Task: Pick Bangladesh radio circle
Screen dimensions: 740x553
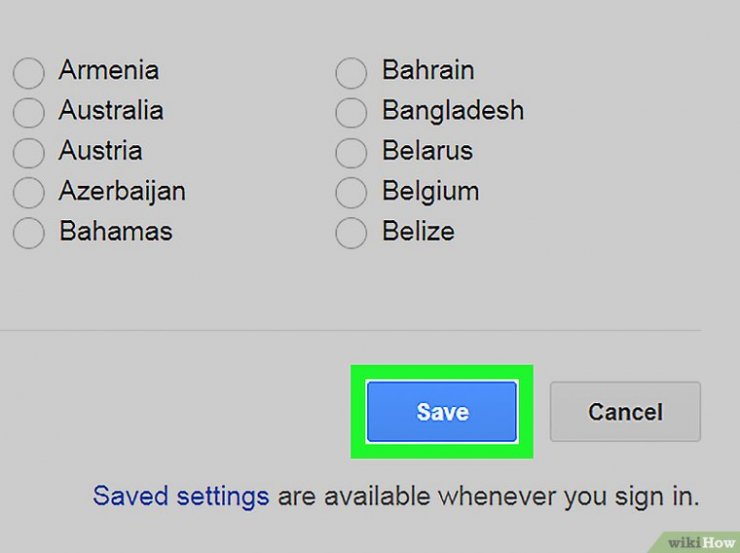Action: pos(351,113)
